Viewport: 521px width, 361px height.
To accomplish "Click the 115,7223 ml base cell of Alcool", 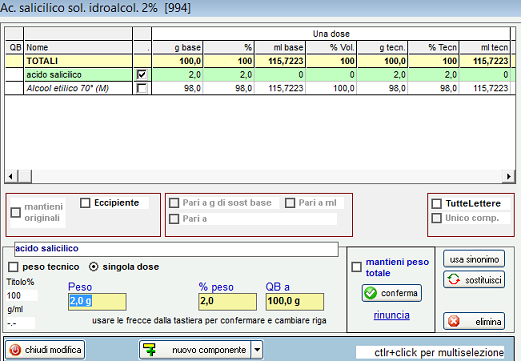I will click(x=280, y=88).
